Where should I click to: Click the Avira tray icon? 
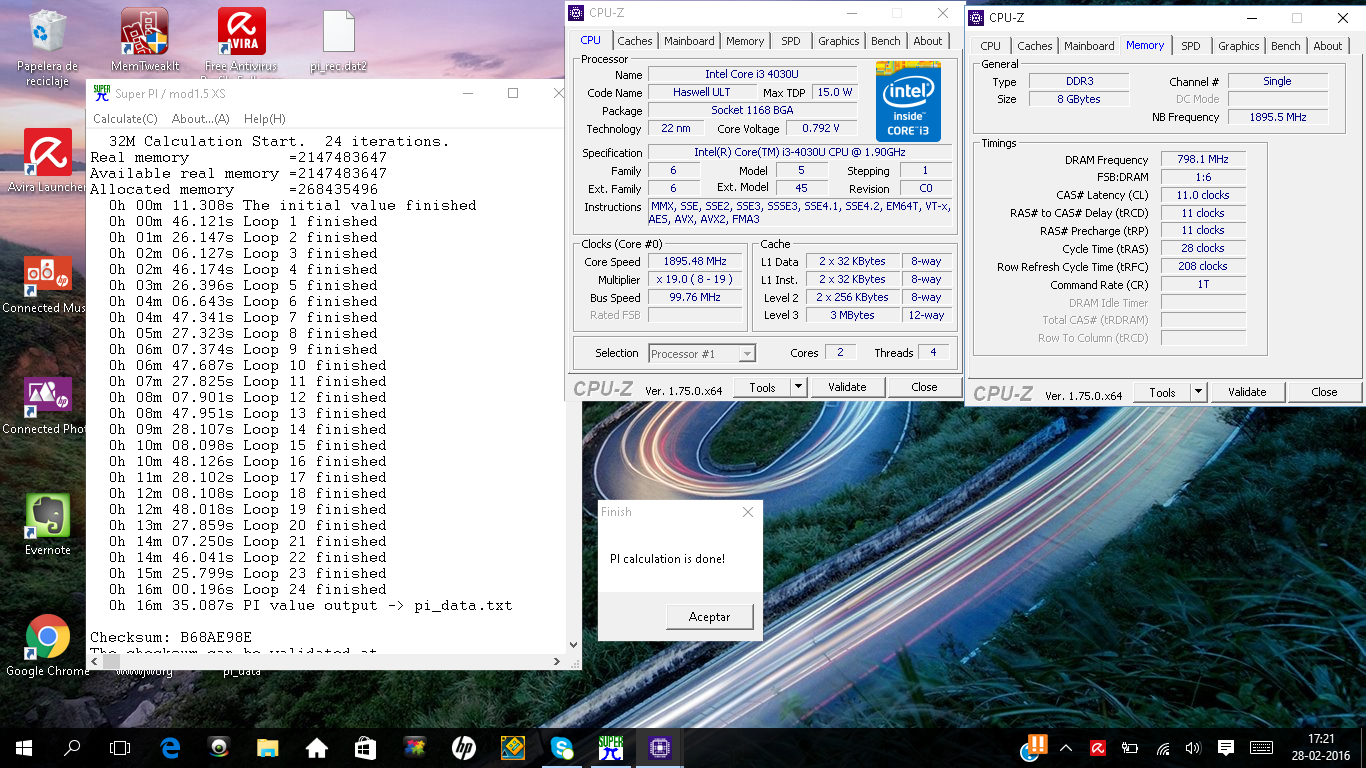pos(1097,747)
